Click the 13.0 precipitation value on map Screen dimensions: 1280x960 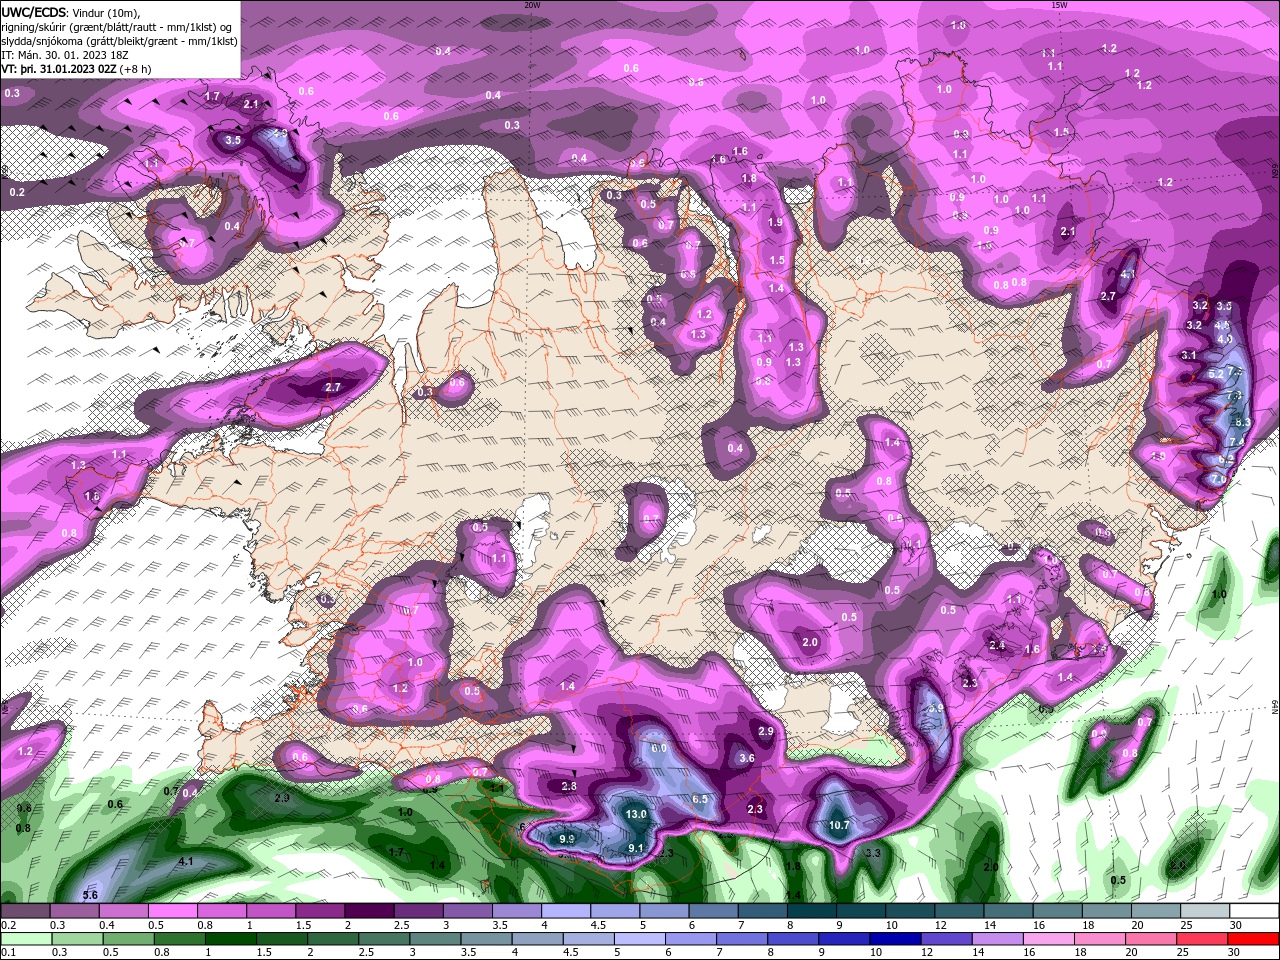[x=636, y=815]
